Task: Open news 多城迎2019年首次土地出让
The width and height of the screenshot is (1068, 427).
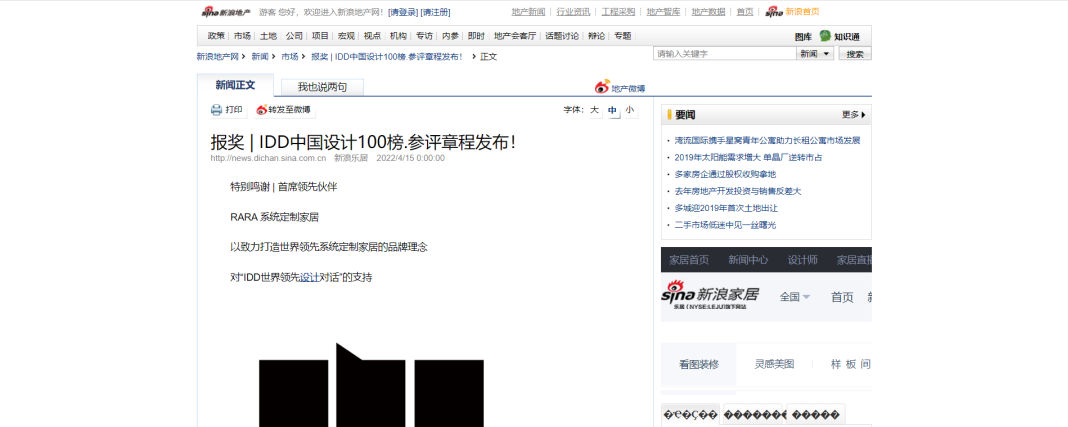Action: (725, 208)
